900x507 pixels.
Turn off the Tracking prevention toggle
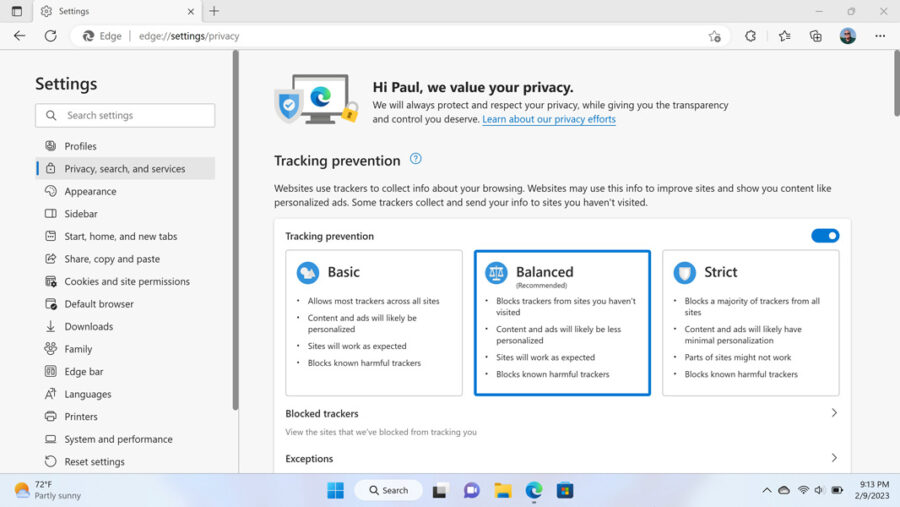click(x=825, y=236)
